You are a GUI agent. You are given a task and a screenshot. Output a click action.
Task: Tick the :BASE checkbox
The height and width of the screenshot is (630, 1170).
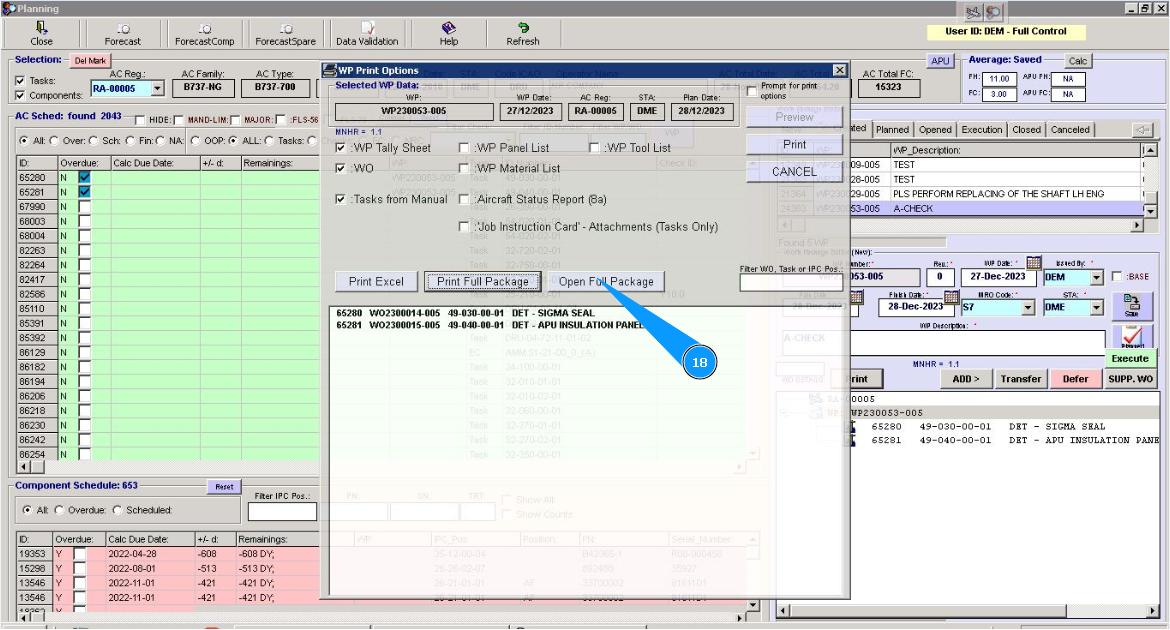pos(1117,276)
